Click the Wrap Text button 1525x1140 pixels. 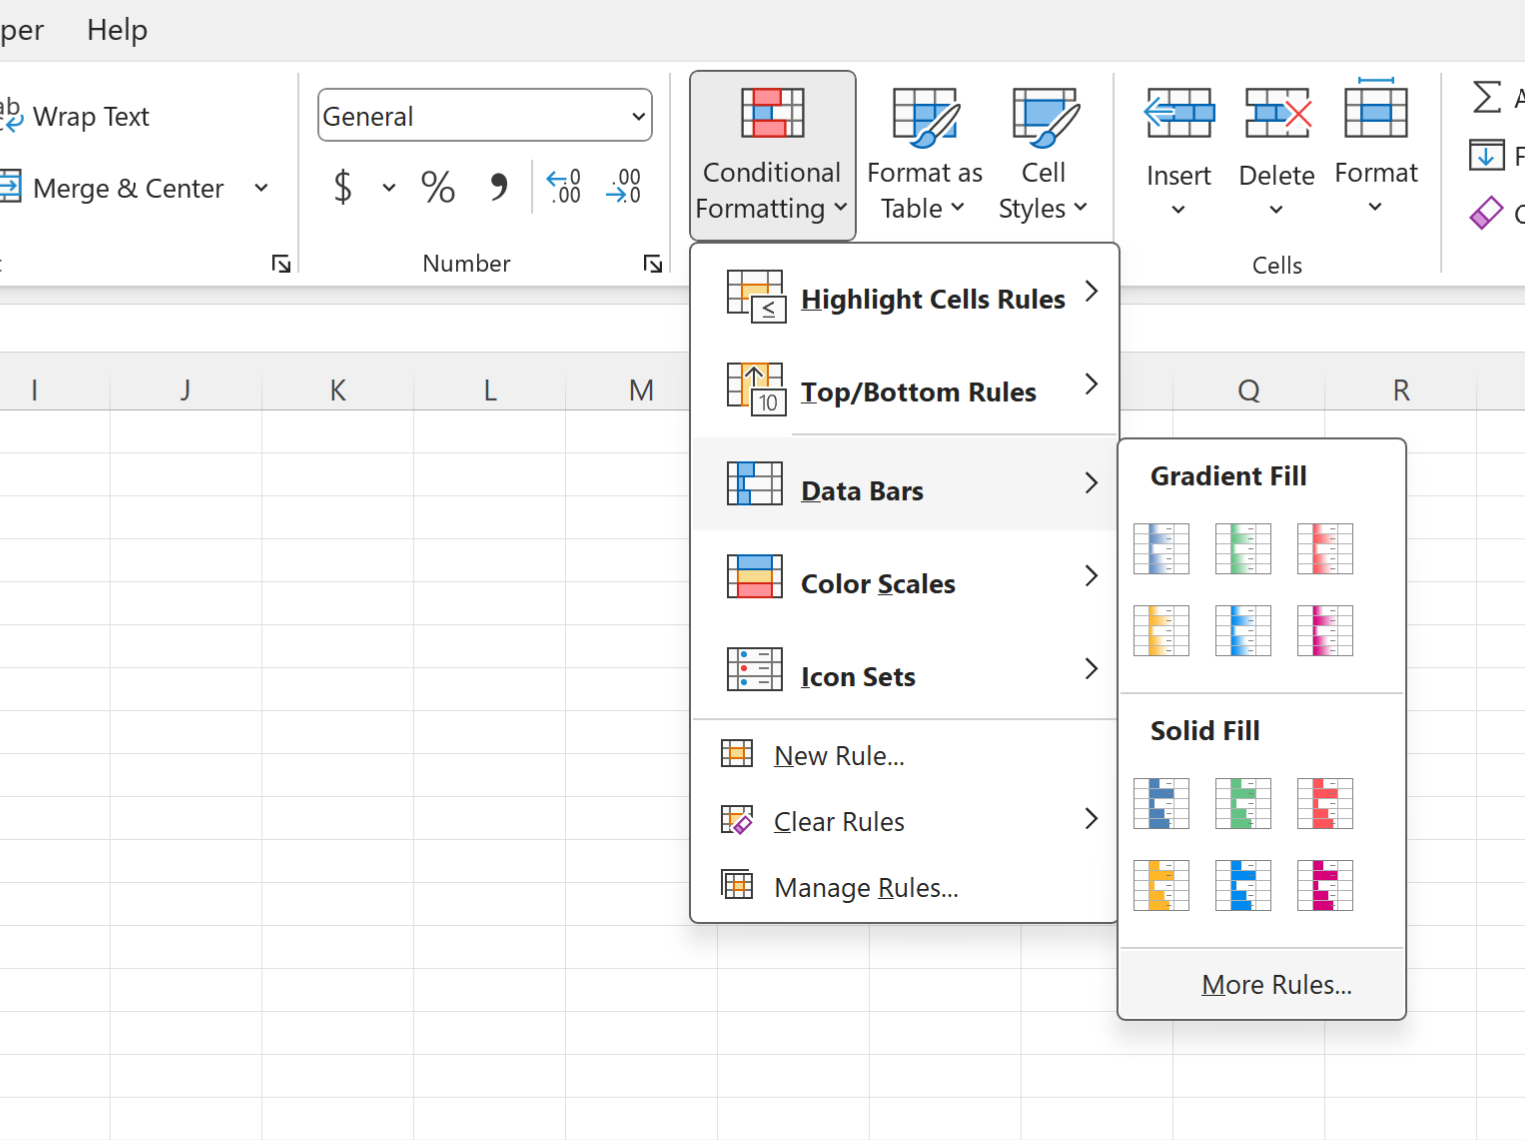coord(76,116)
